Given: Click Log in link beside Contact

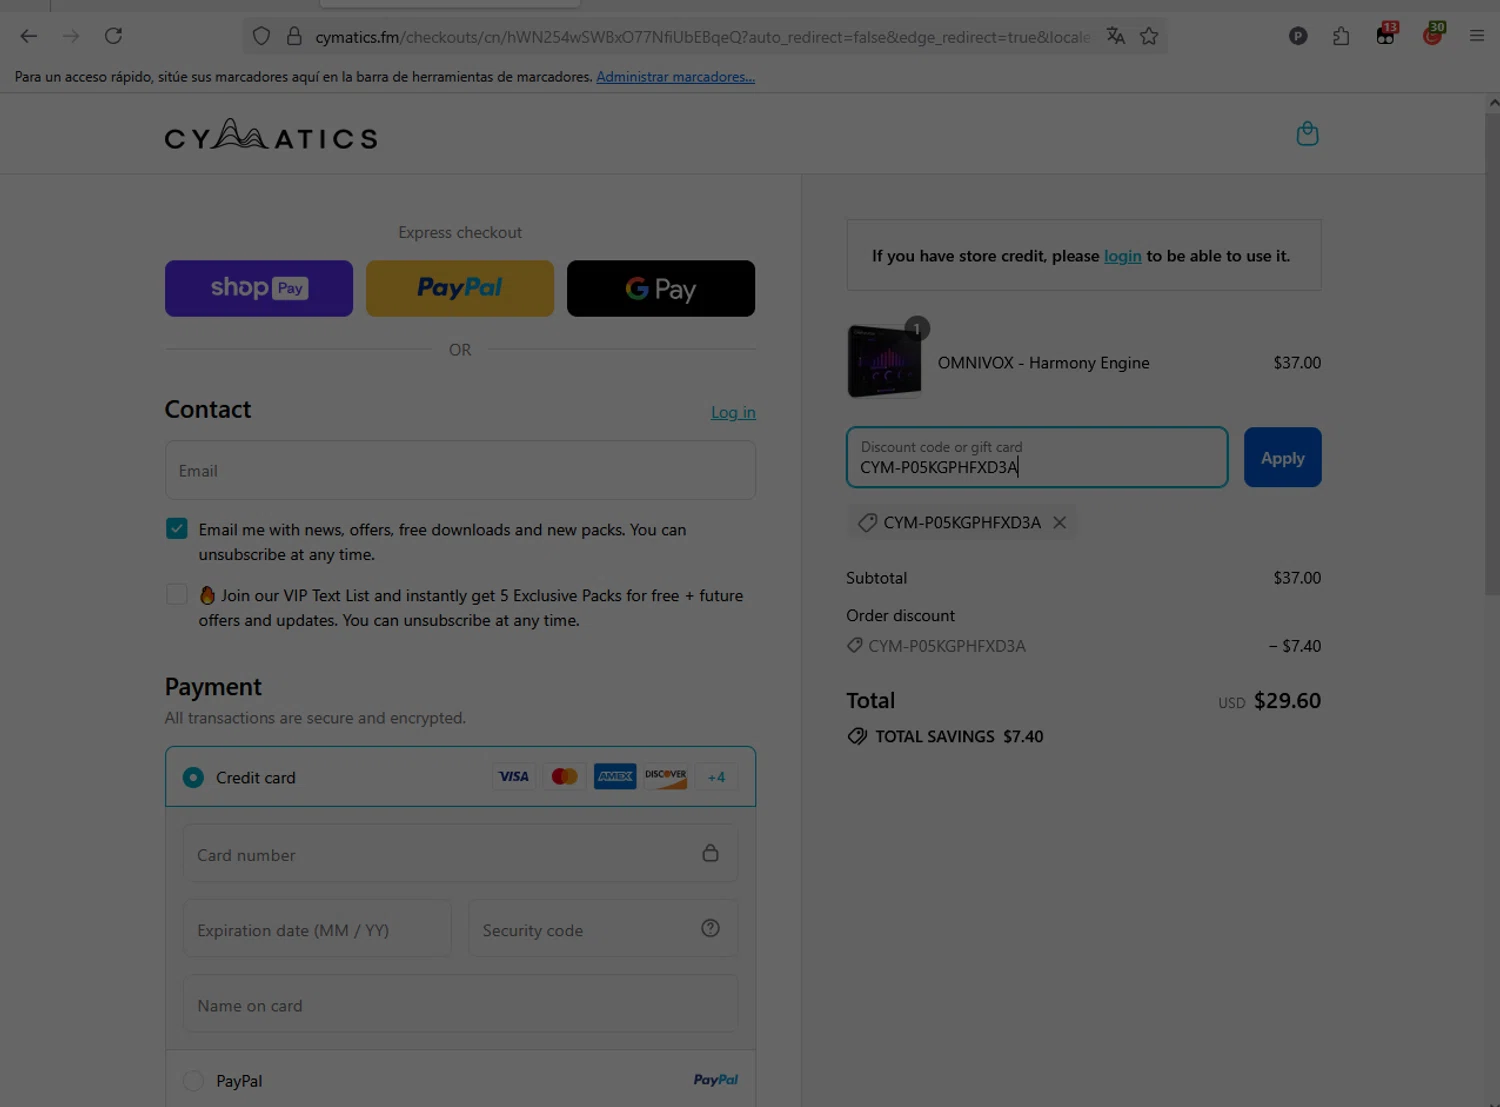Looking at the screenshot, I should 733,412.
